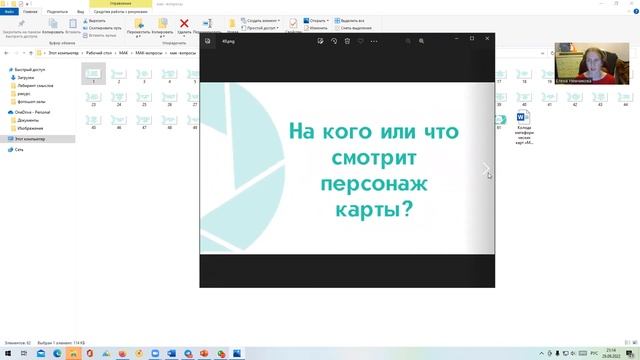640x360 pixels.
Task: Open the three-dots more menu in Photos
Action: 374,41
